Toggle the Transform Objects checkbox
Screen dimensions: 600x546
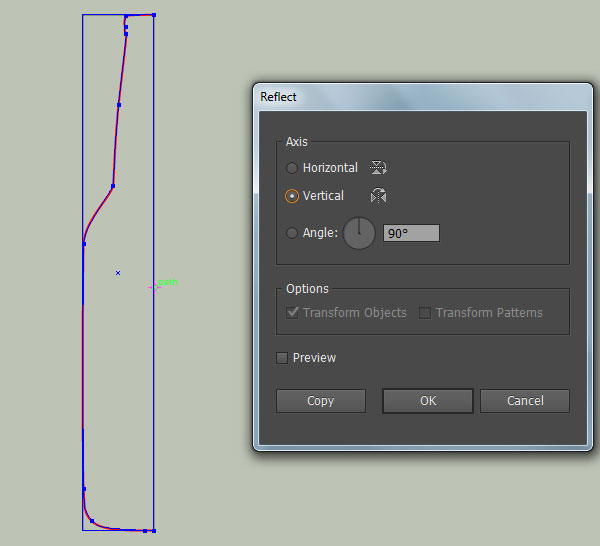coord(292,313)
